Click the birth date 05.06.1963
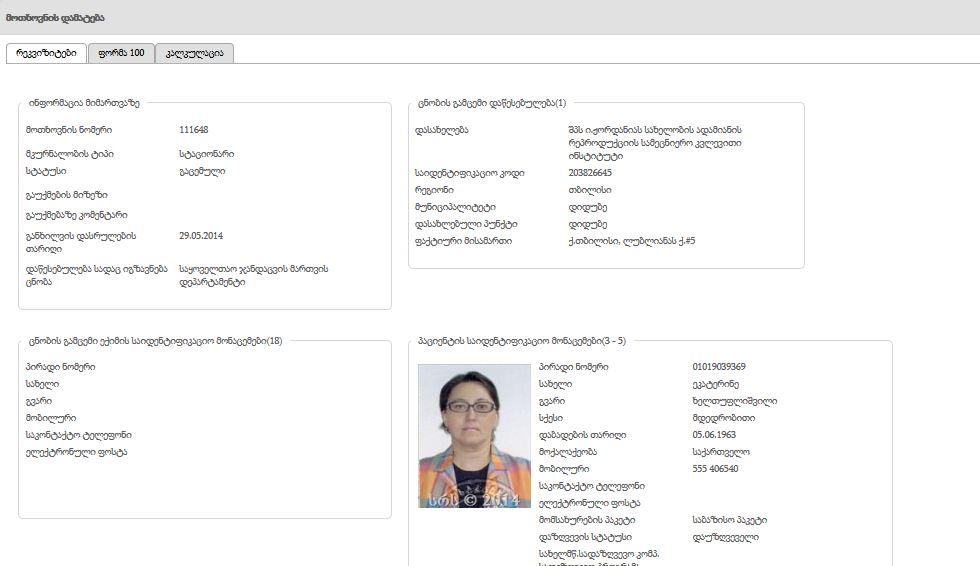The height and width of the screenshot is (566, 980). coord(714,435)
